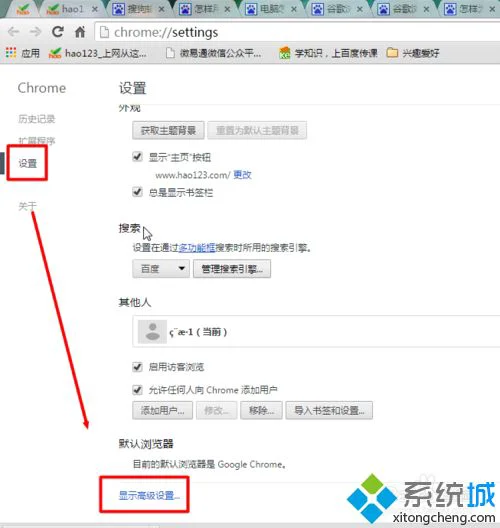The width and height of the screenshot is (500, 528).
Task: Toggle the 显示"主页"按钮 checkbox
Action: (x=137, y=157)
